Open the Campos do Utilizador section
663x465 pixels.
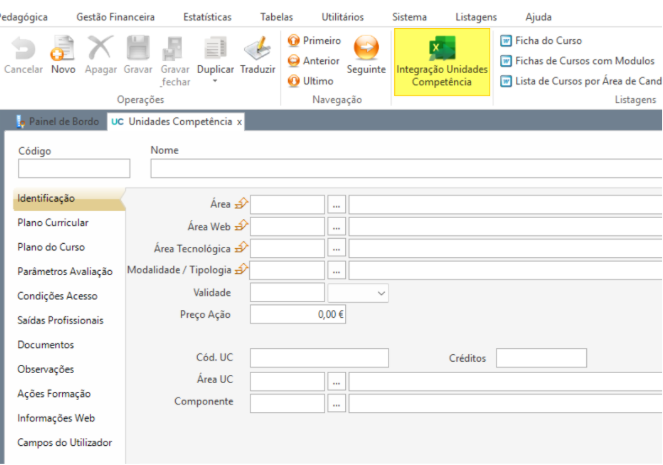pos(65,443)
